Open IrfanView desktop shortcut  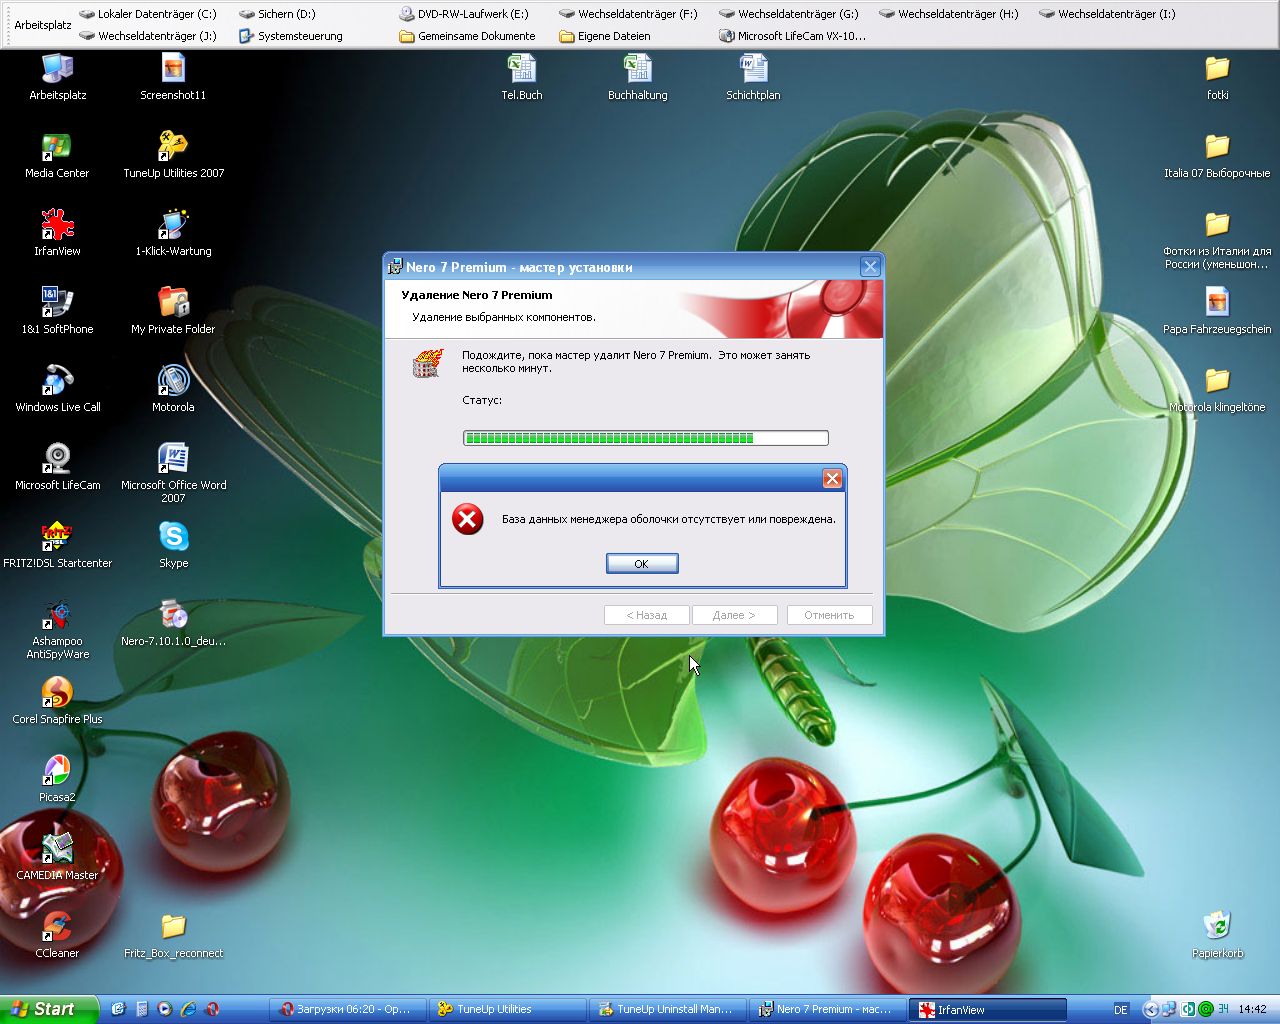click(57, 233)
